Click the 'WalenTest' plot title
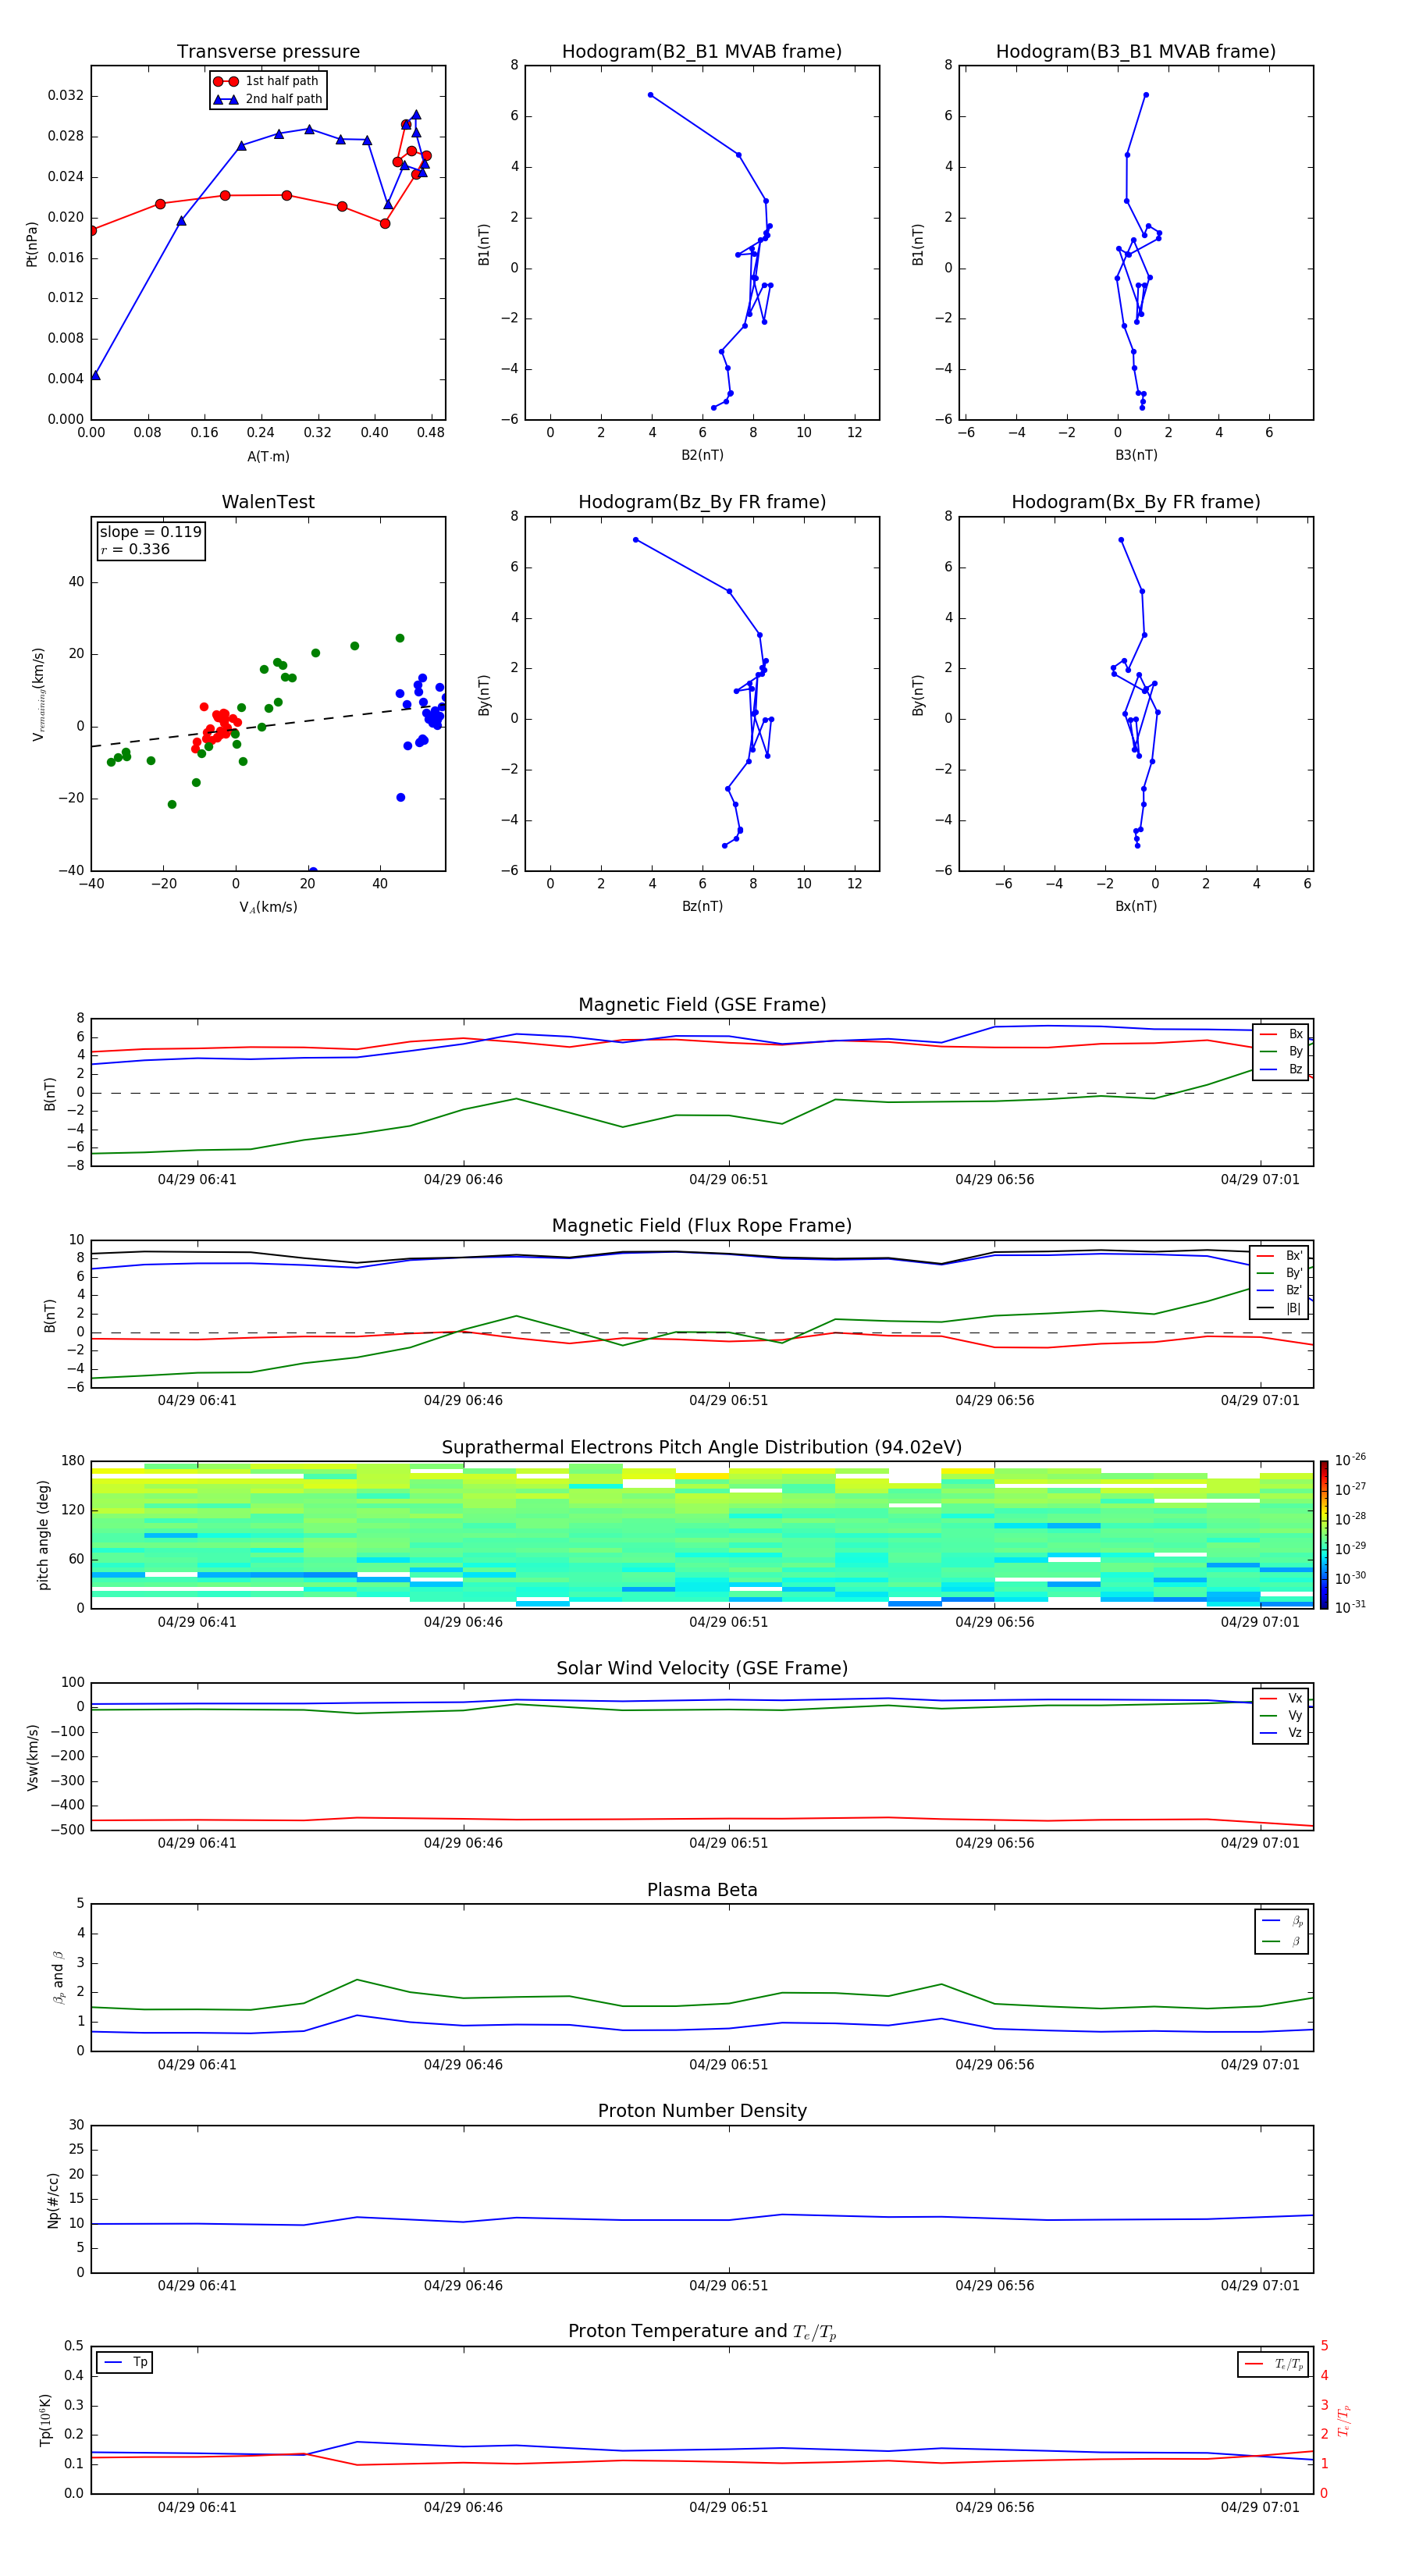Viewport: 1405px width, 2576px height. coord(268,502)
